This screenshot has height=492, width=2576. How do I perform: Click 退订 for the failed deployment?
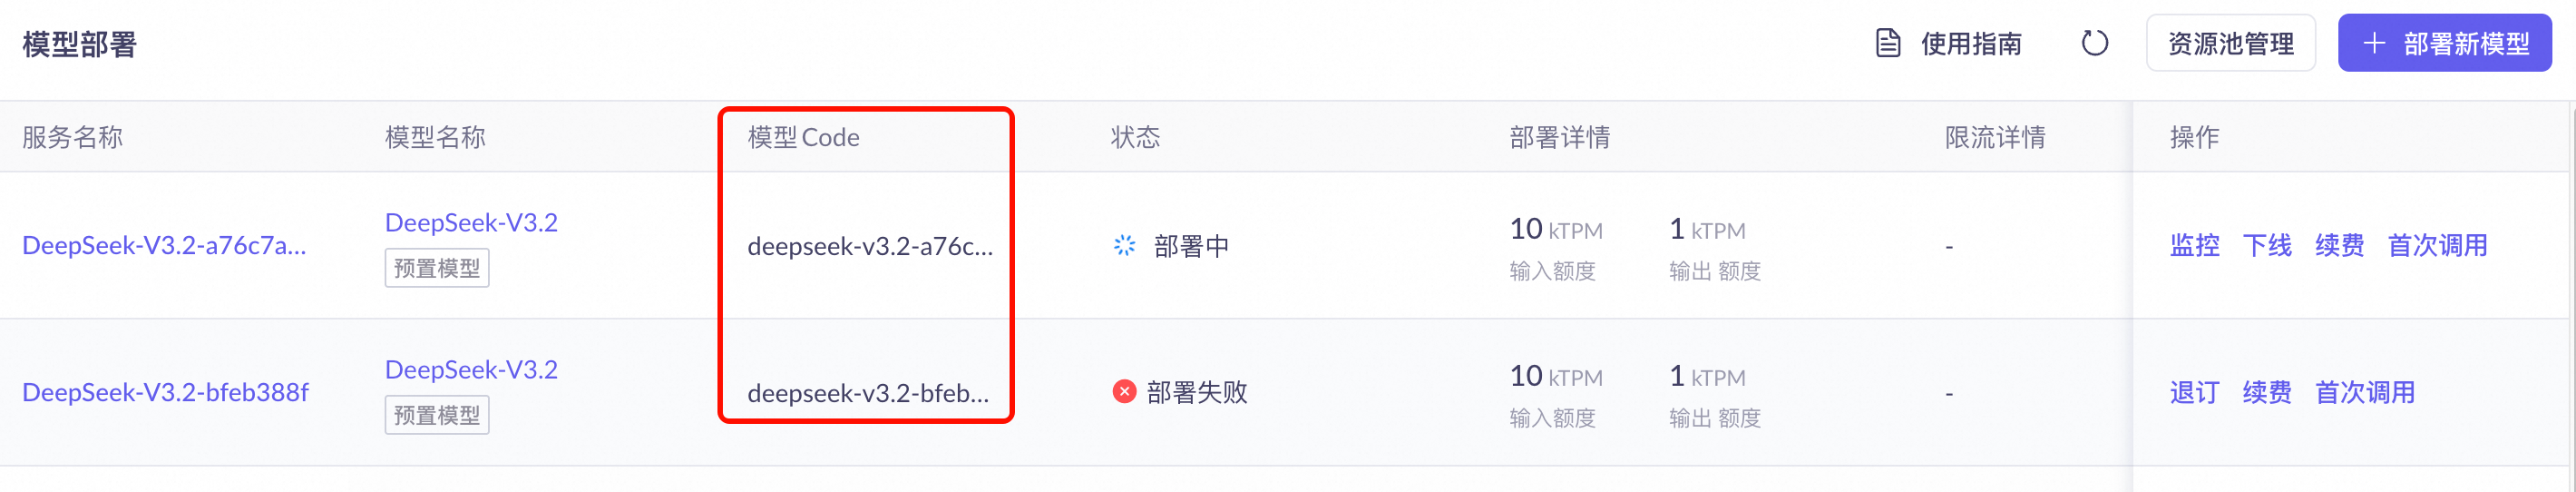tap(2194, 392)
